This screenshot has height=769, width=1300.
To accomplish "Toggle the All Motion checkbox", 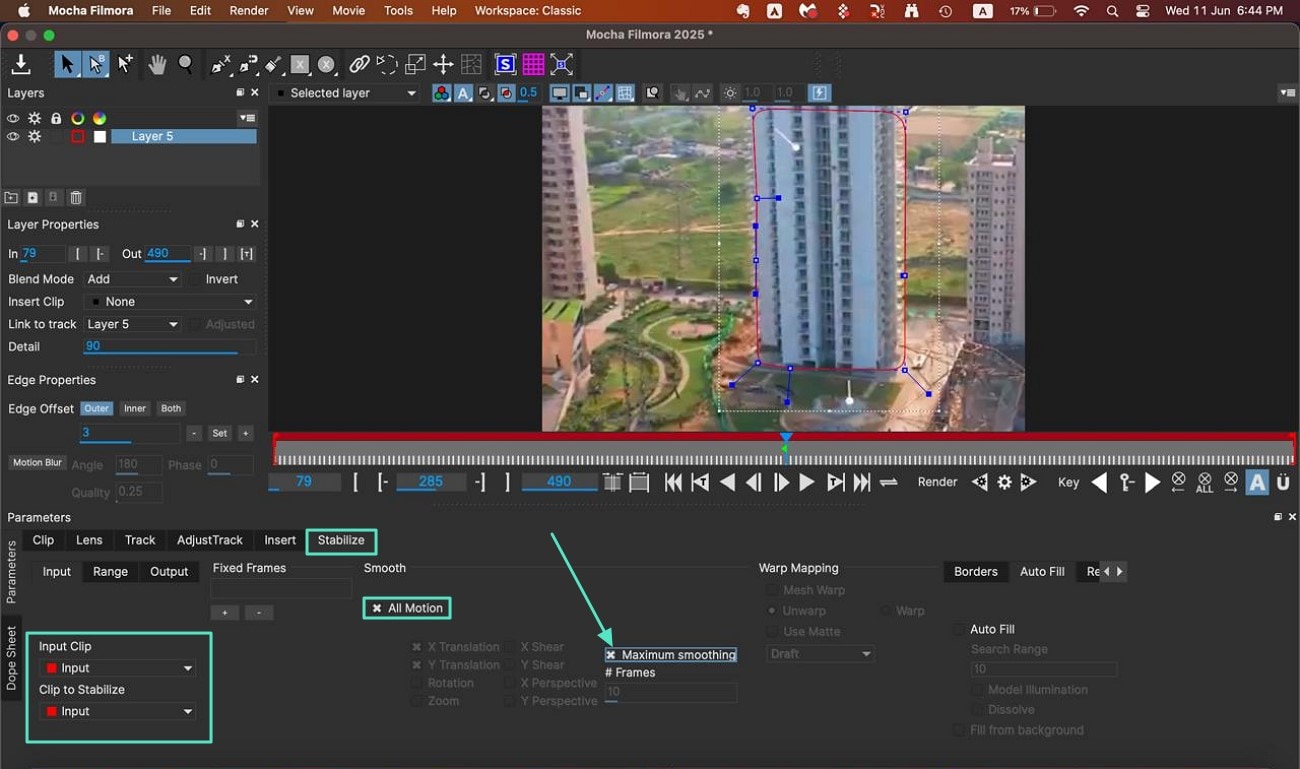I will coord(377,608).
